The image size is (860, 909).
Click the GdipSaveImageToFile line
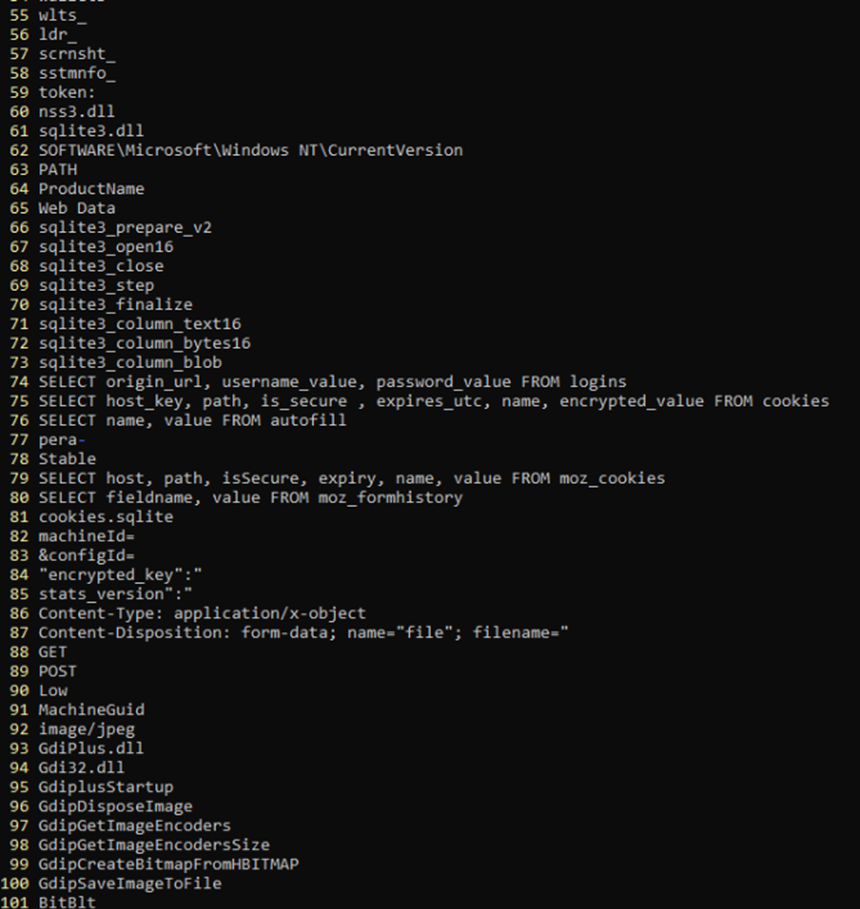click(x=130, y=883)
